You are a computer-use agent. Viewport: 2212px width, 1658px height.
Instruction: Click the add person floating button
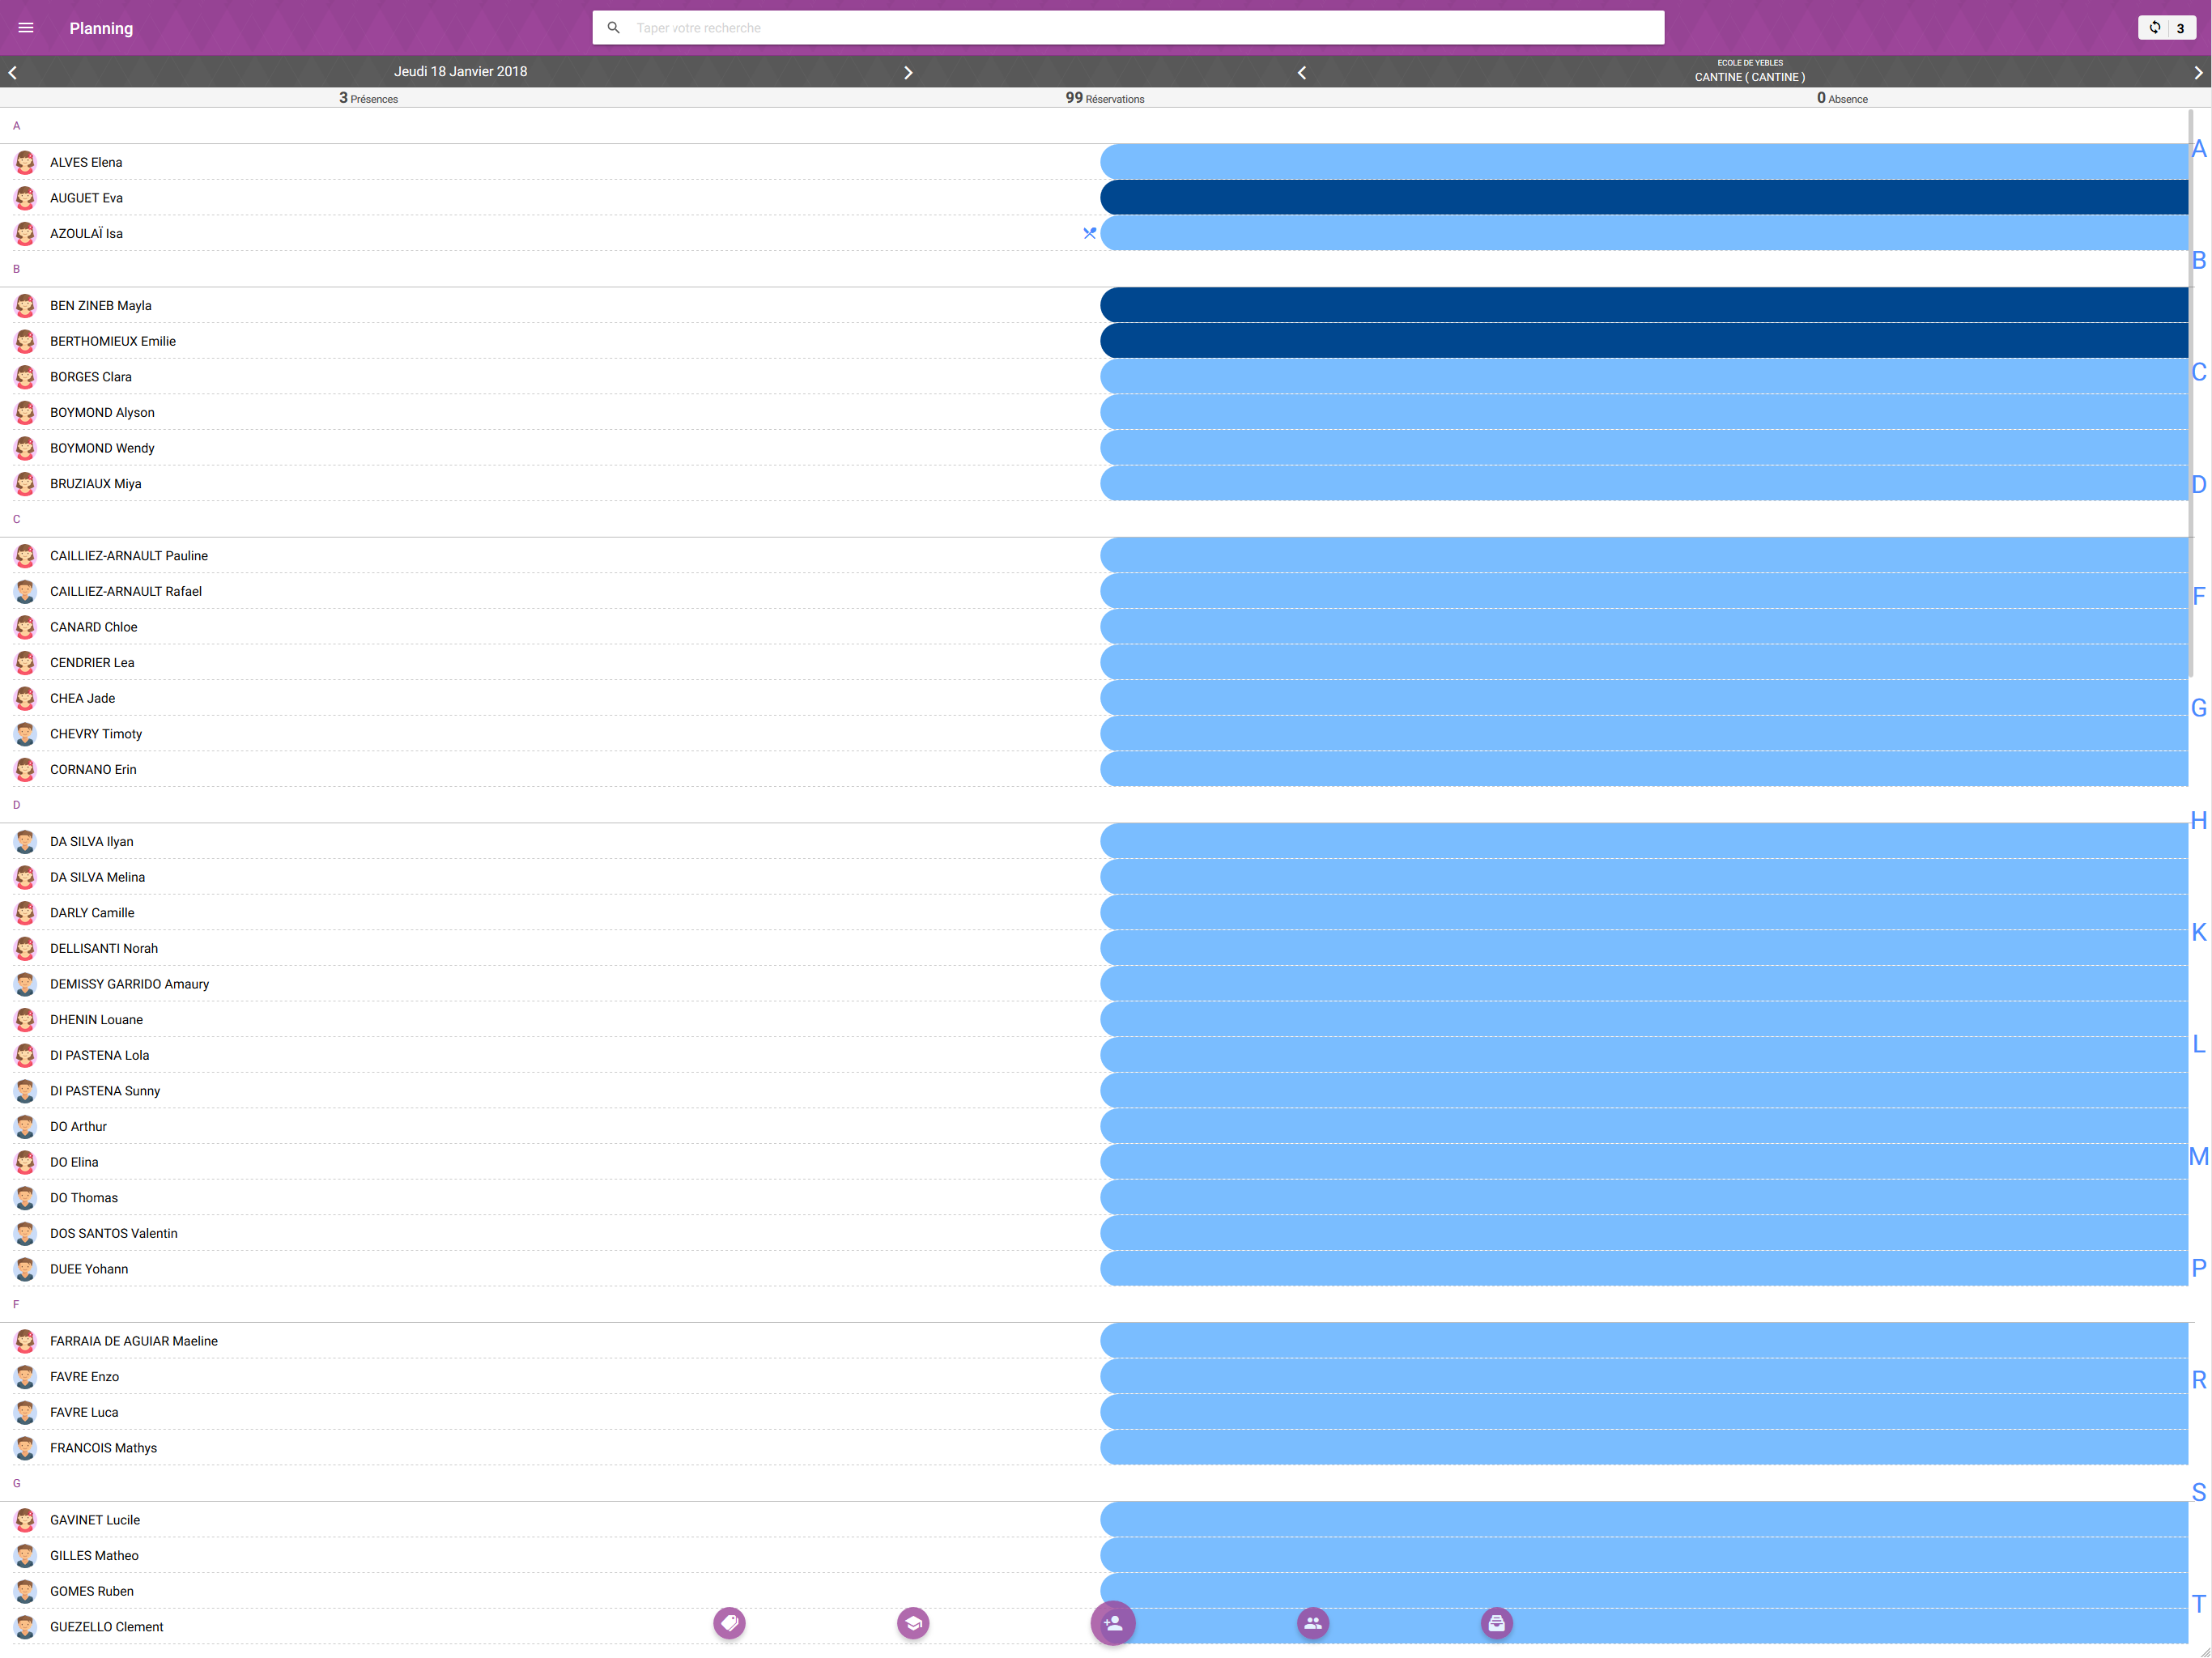coord(1113,1623)
